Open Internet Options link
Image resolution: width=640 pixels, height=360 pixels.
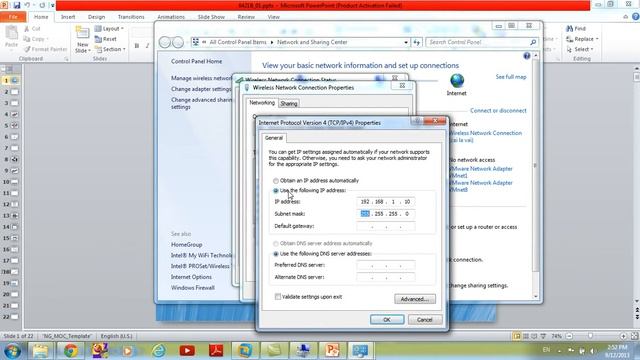tap(191, 277)
